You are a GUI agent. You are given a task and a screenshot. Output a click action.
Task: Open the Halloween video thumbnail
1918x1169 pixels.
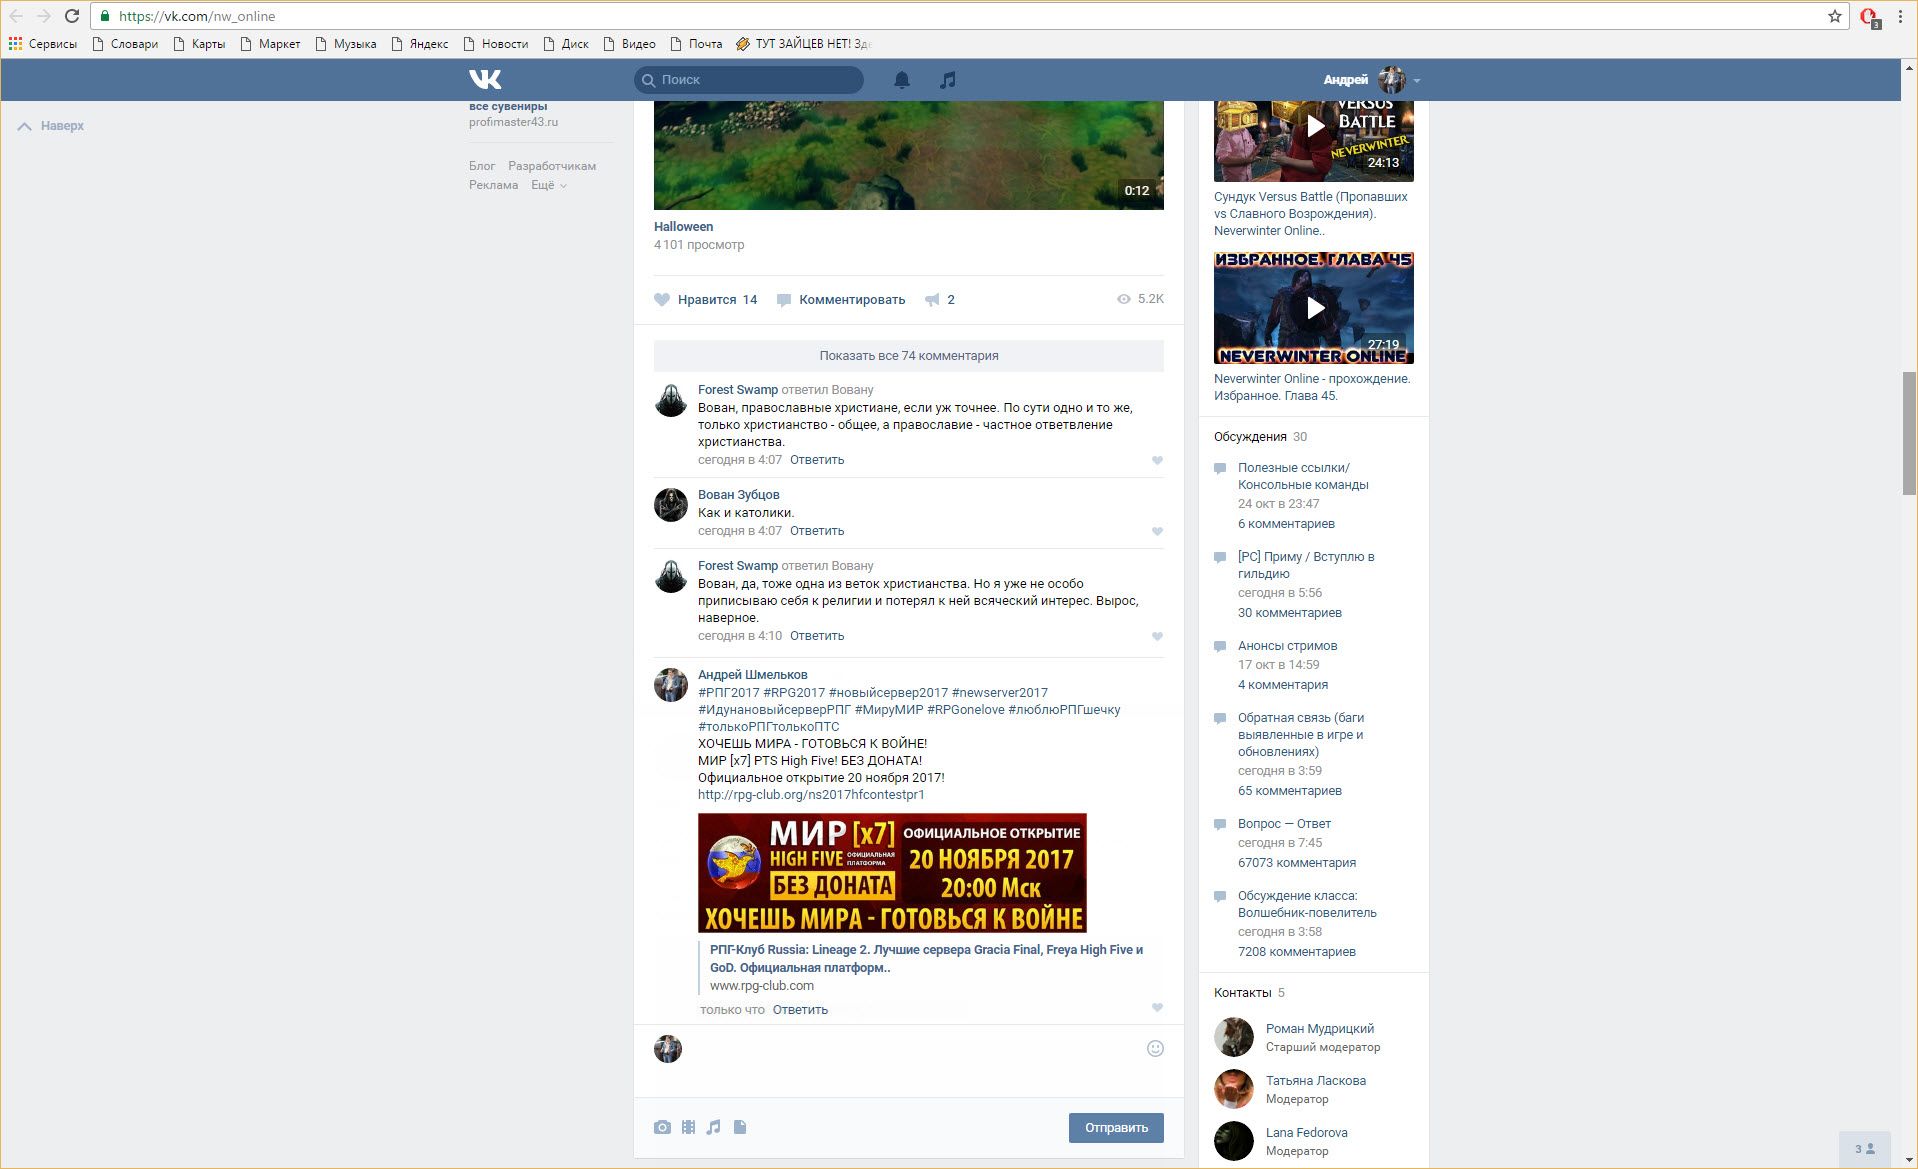(909, 155)
